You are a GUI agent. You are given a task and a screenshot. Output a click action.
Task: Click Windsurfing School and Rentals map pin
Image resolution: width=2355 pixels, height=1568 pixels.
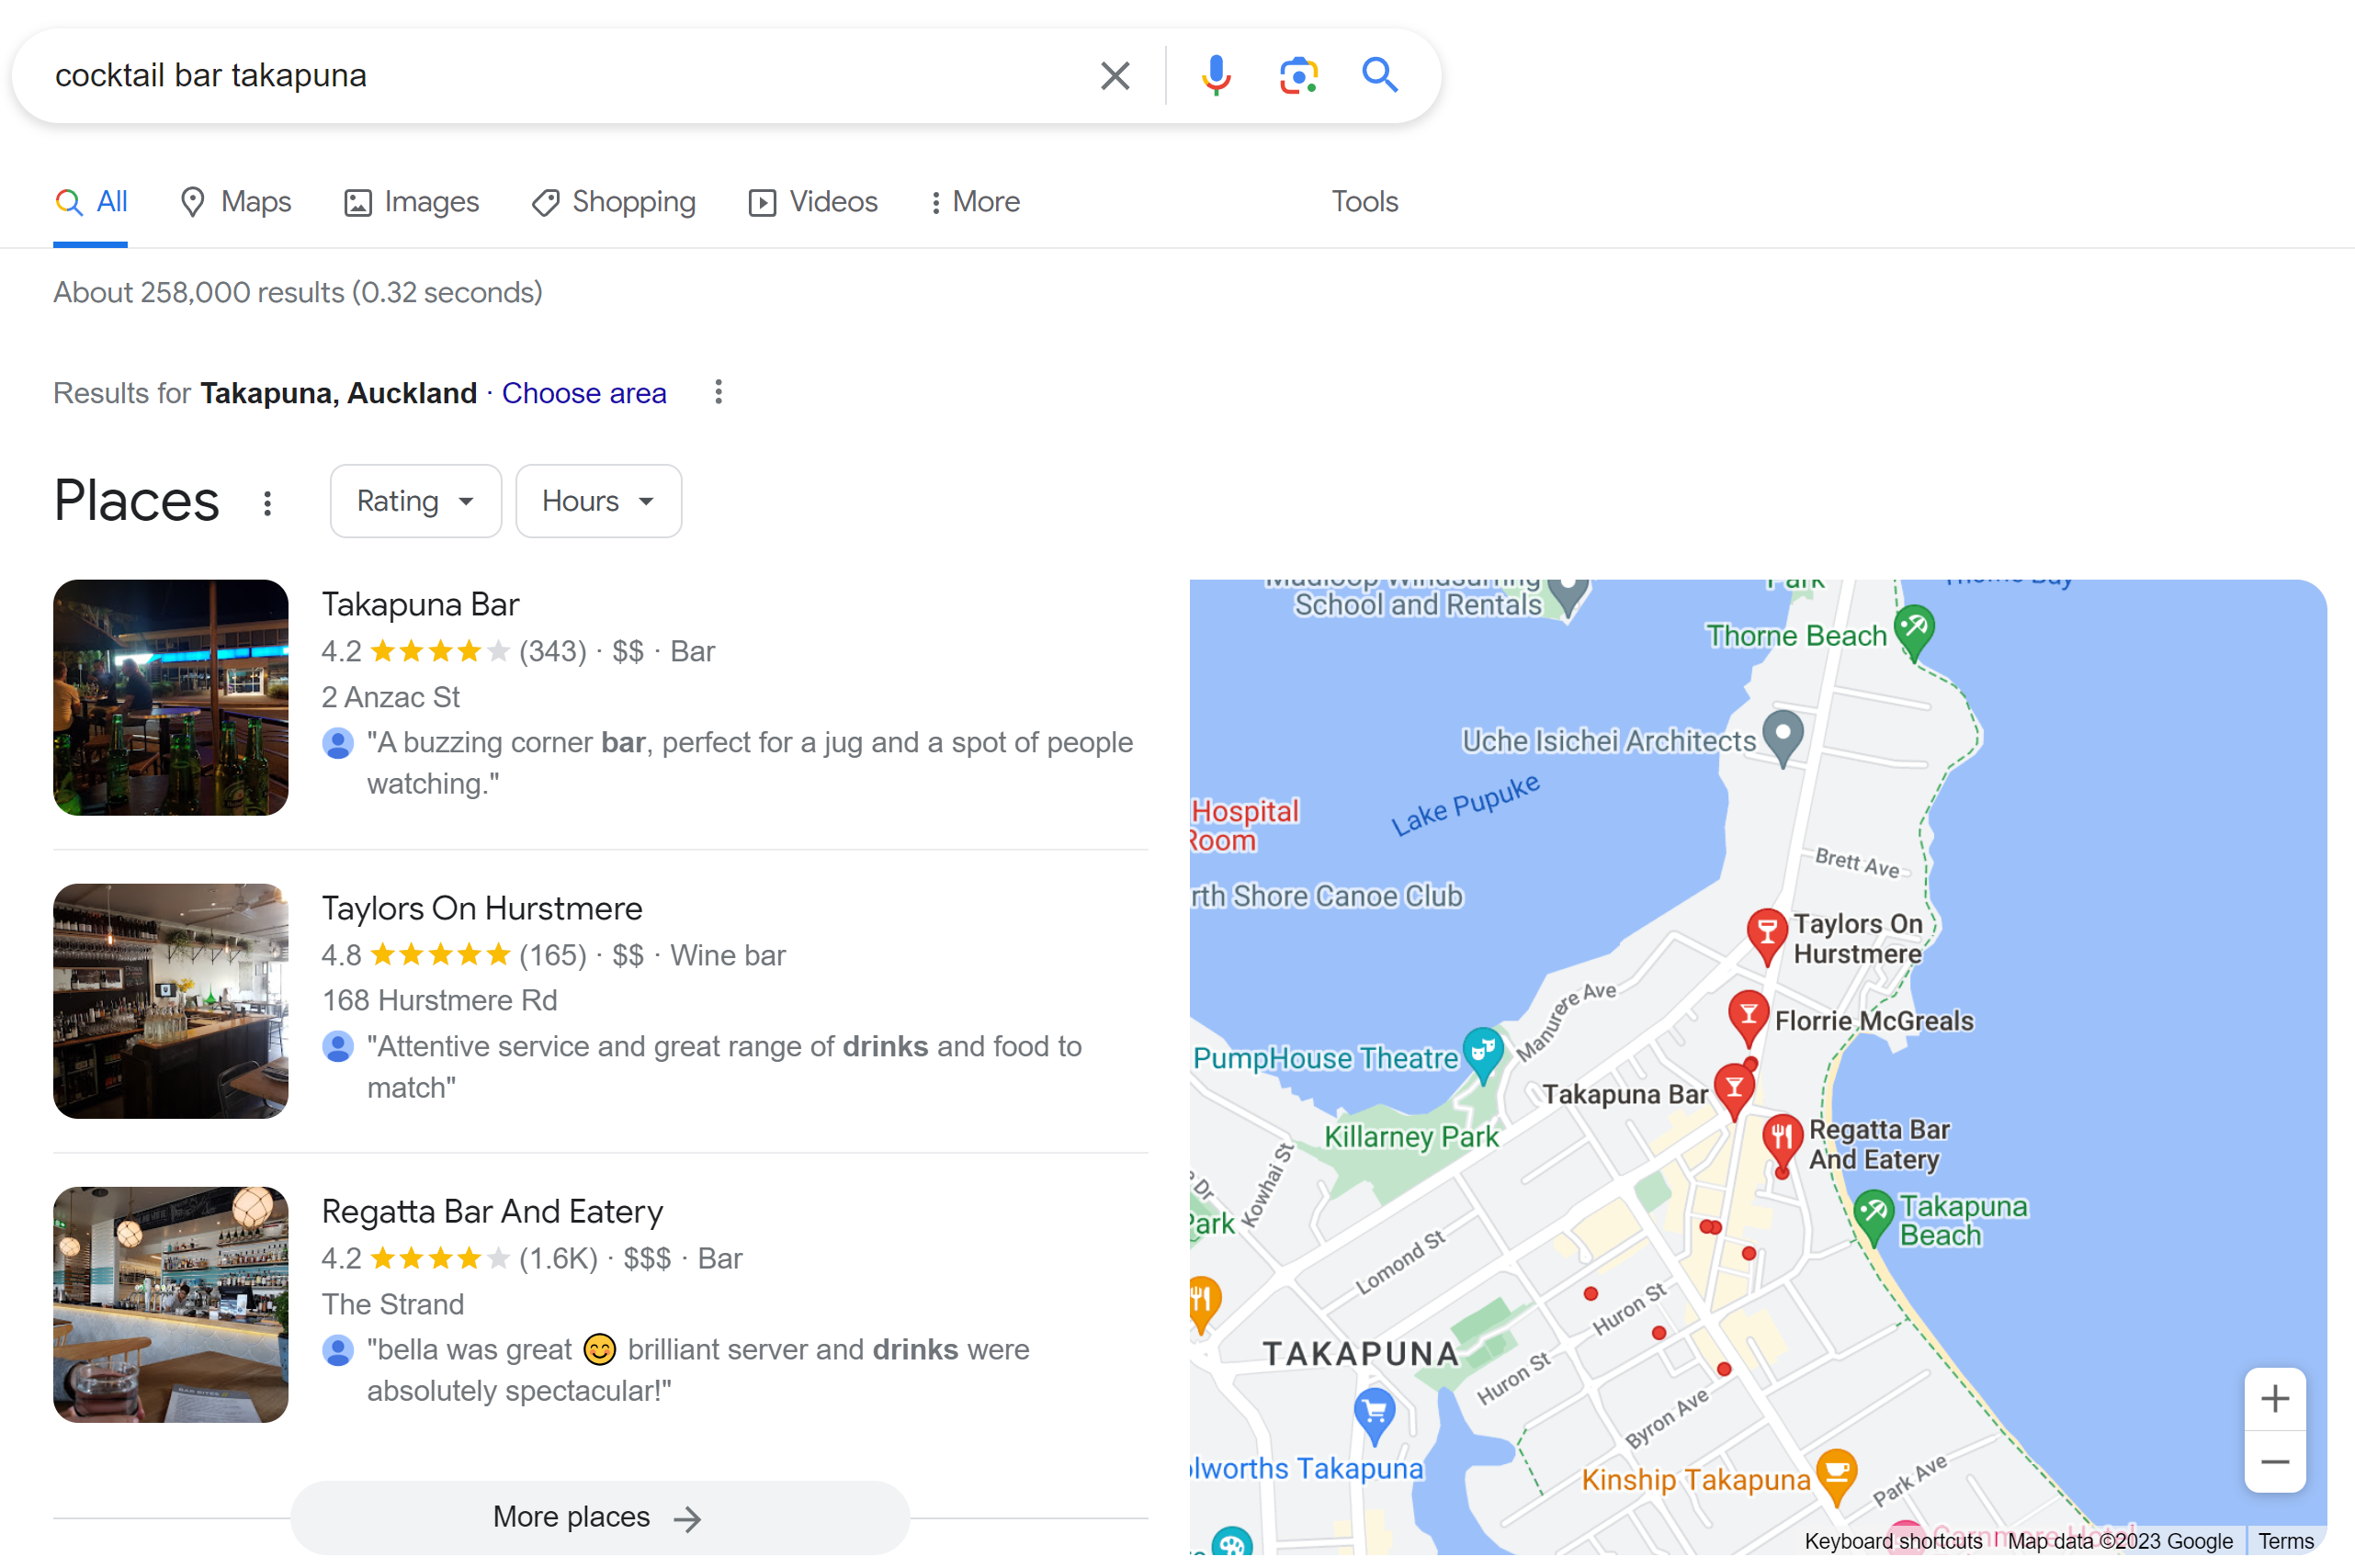(1568, 596)
